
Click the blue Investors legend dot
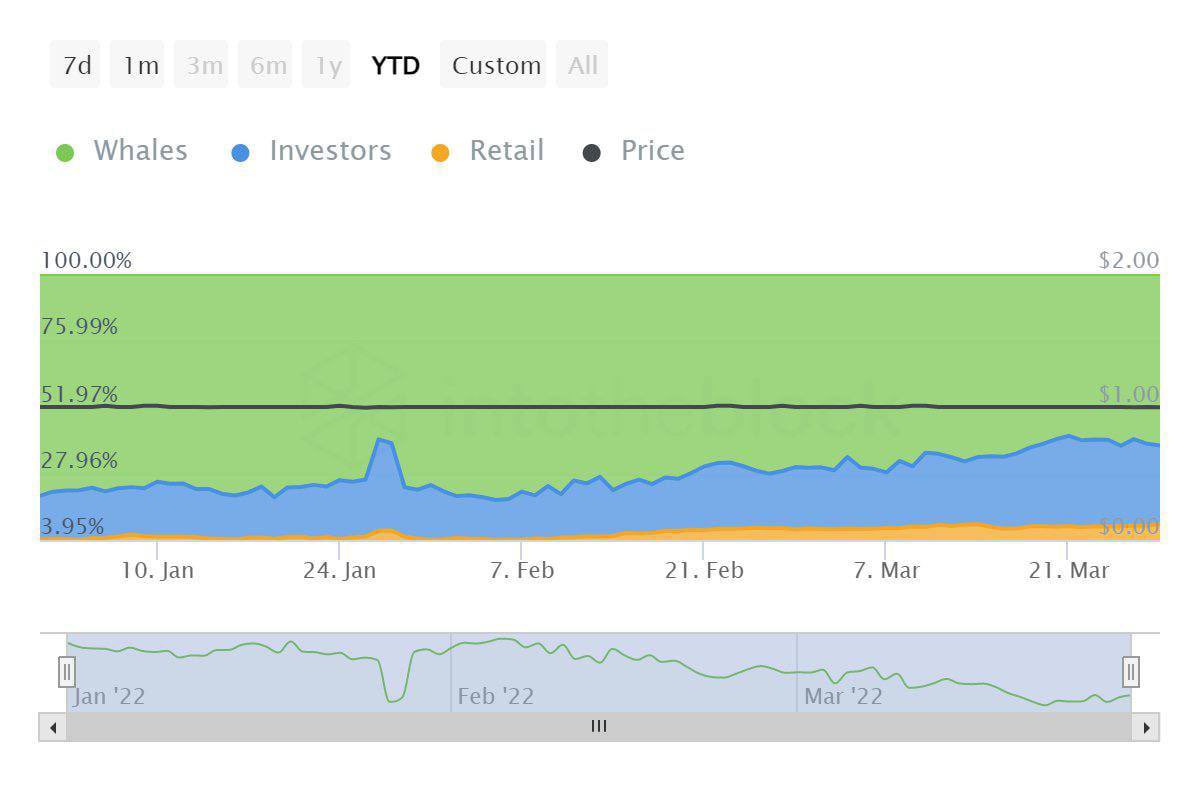pos(241,153)
